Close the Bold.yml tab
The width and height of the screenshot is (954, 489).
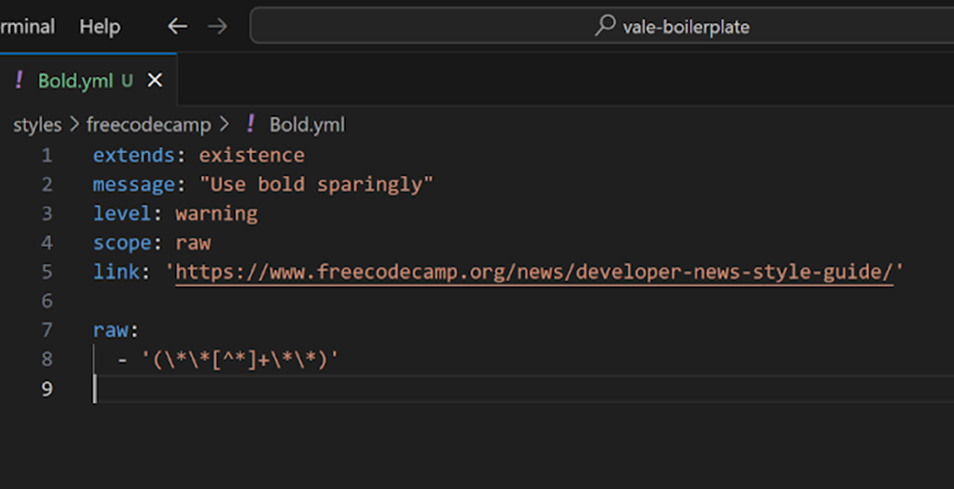(155, 80)
